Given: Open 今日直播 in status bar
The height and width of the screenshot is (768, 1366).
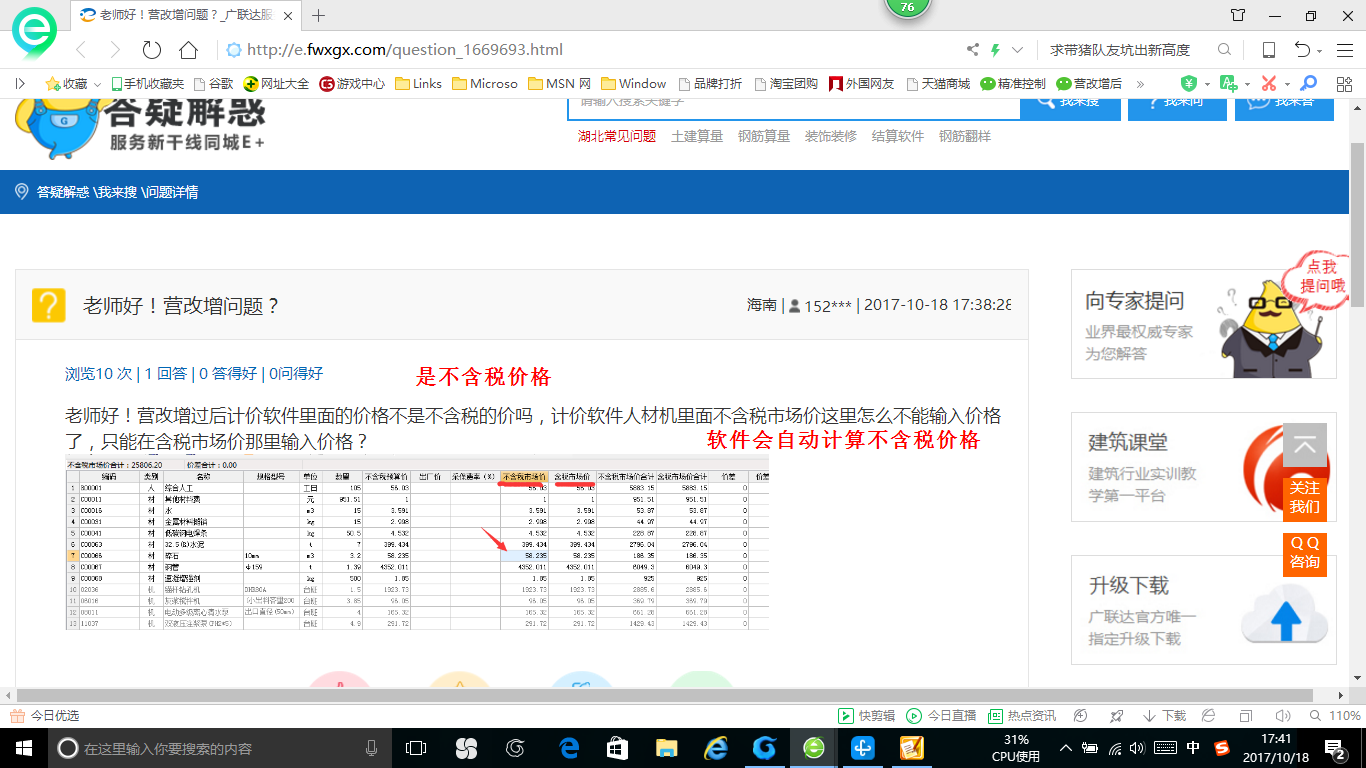Looking at the screenshot, I should tap(941, 716).
